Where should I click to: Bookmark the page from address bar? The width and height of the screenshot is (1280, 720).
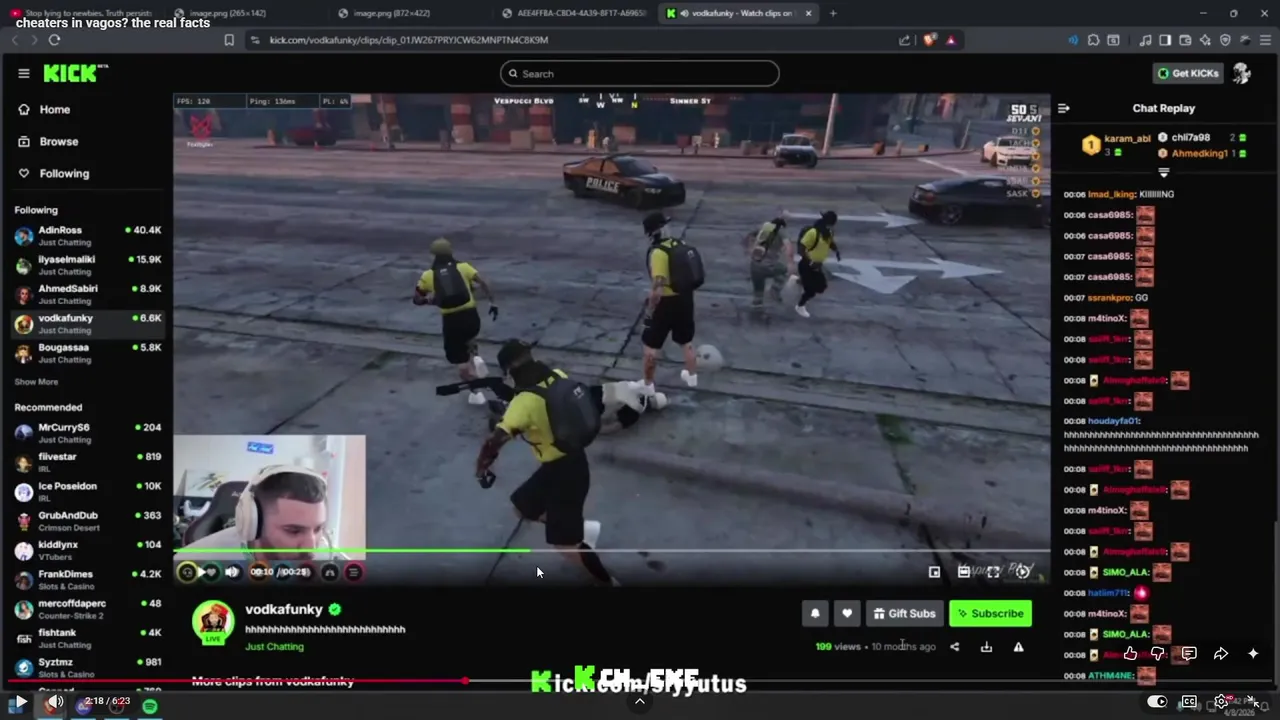(229, 40)
